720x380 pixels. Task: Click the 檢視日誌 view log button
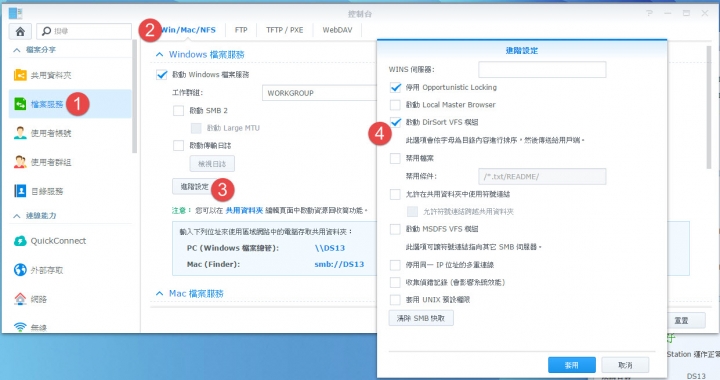[x=212, y=164]
